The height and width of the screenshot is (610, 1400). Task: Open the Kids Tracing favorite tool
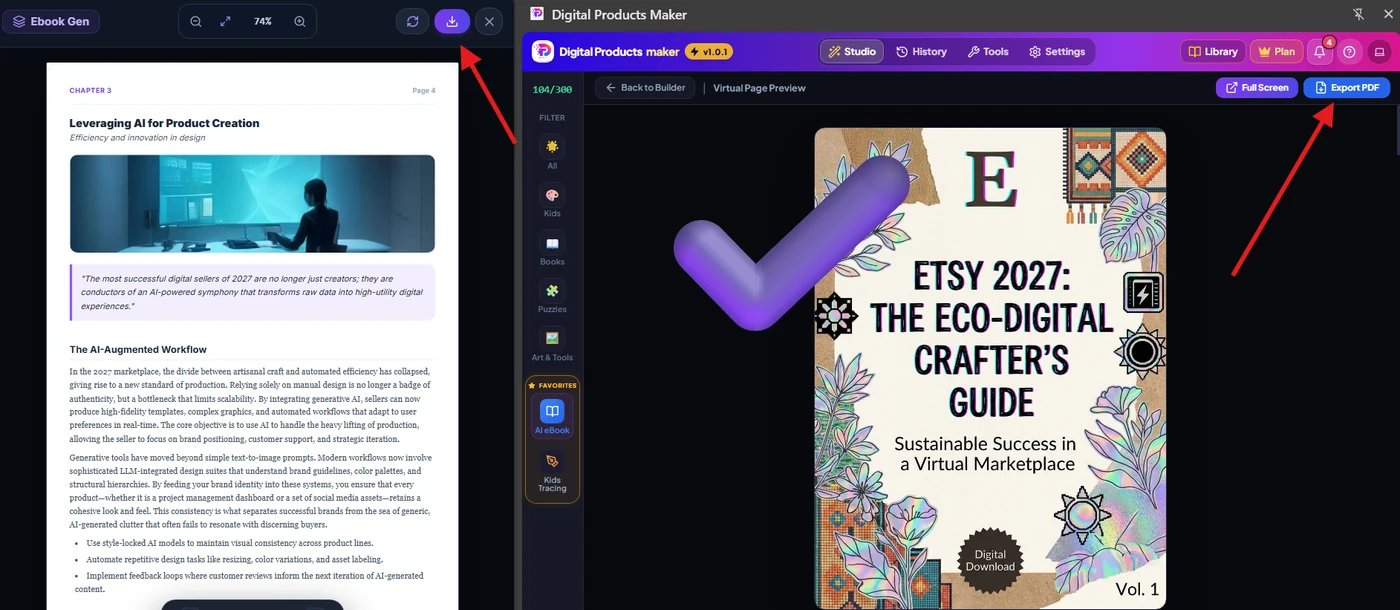(x=552, y=471)
